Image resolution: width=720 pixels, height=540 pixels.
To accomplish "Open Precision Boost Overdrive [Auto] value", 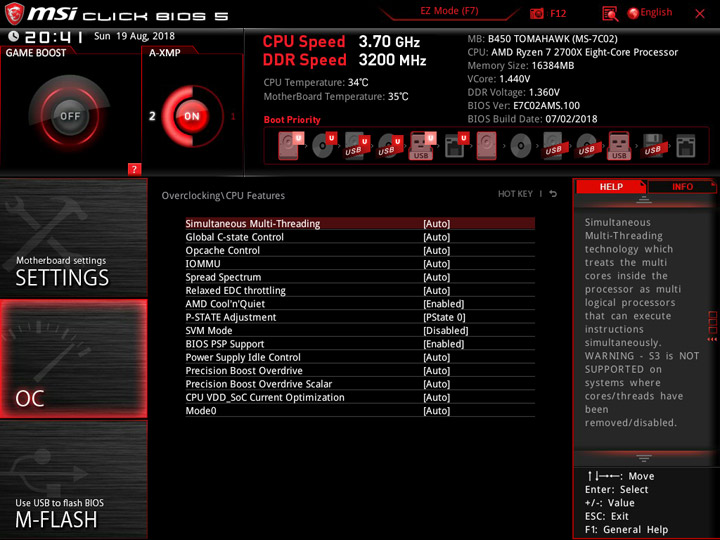I will point(437,370).
